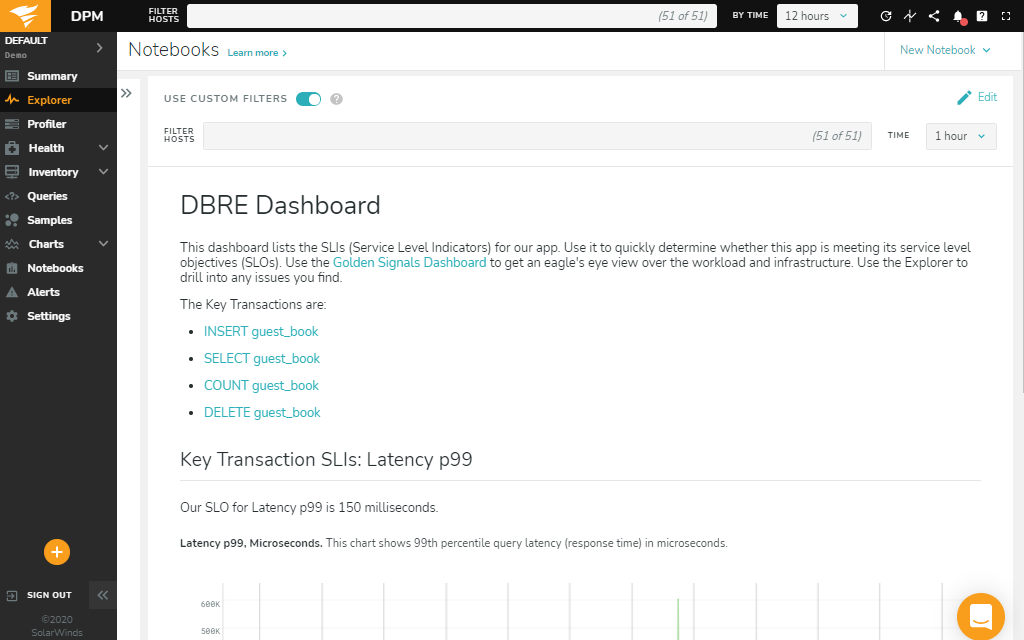Toggle Use Custom Filters switch
Viewport: 1024px width, 640px height.
(308, 99)
